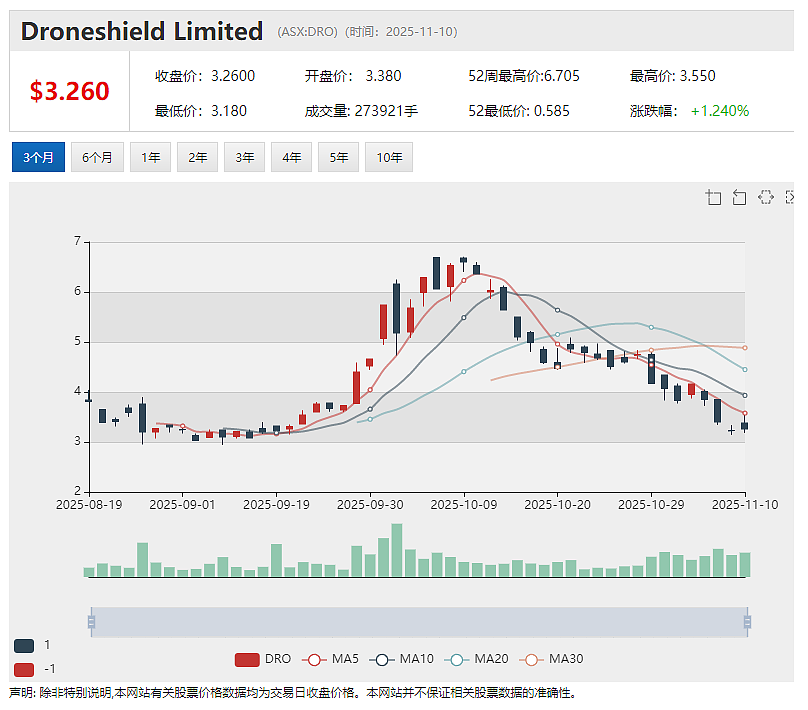808x710 pixels.
Task: Click the y-axis label 7
Action: [77, 241]
